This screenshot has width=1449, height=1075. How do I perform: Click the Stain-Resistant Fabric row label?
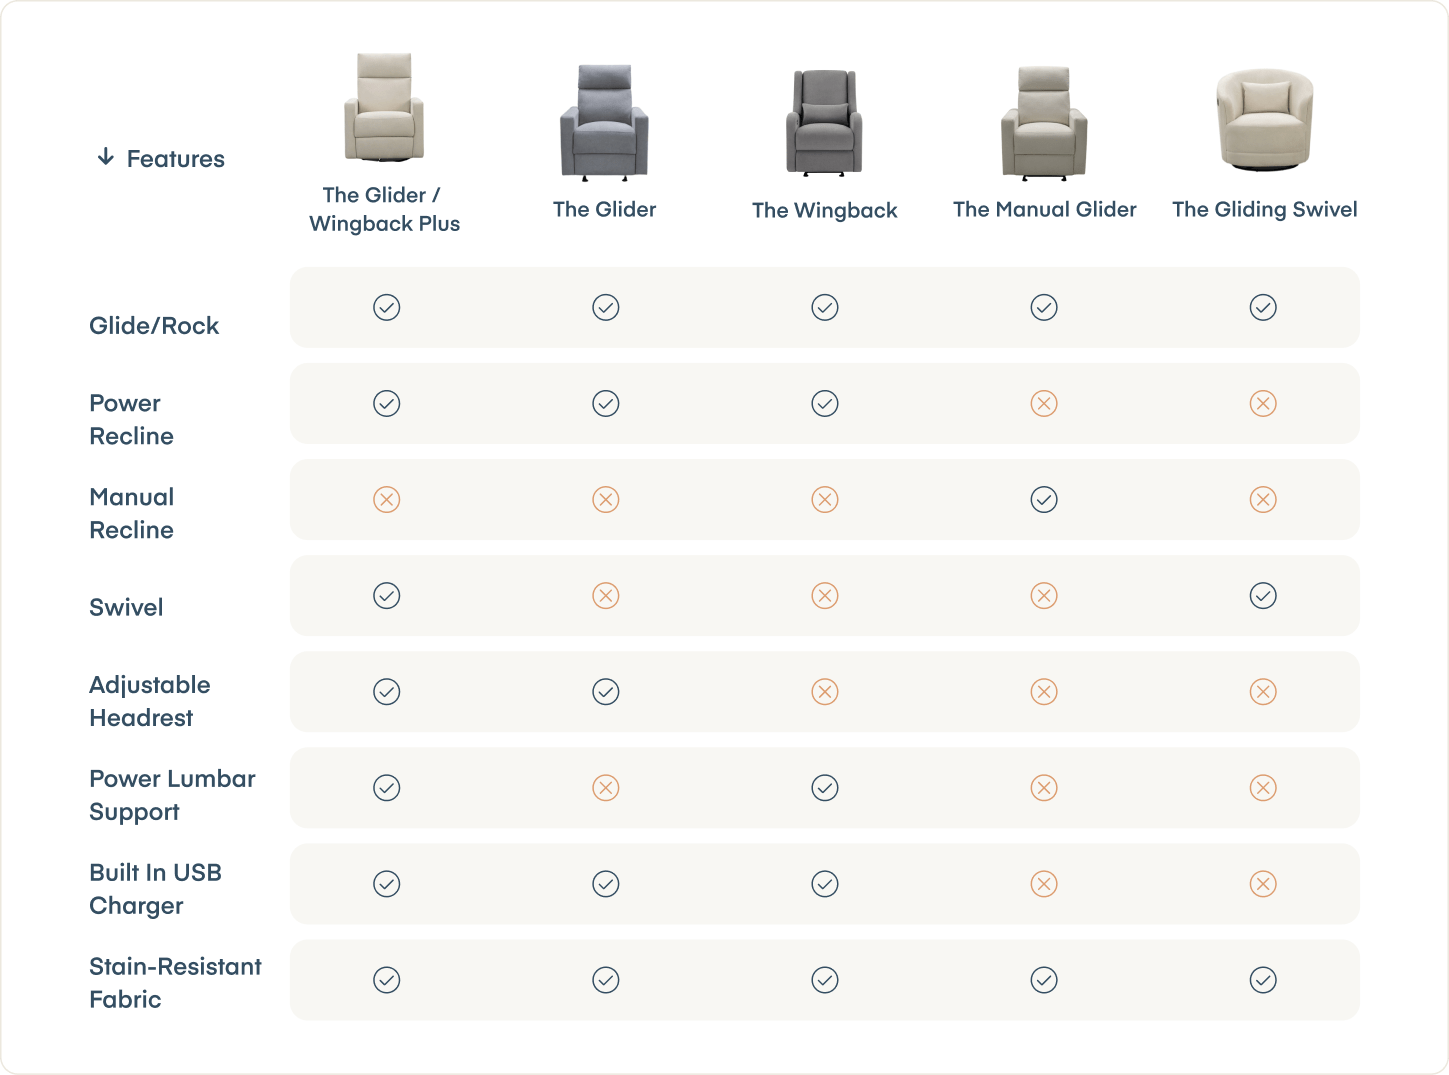click(x=175, y=982)
